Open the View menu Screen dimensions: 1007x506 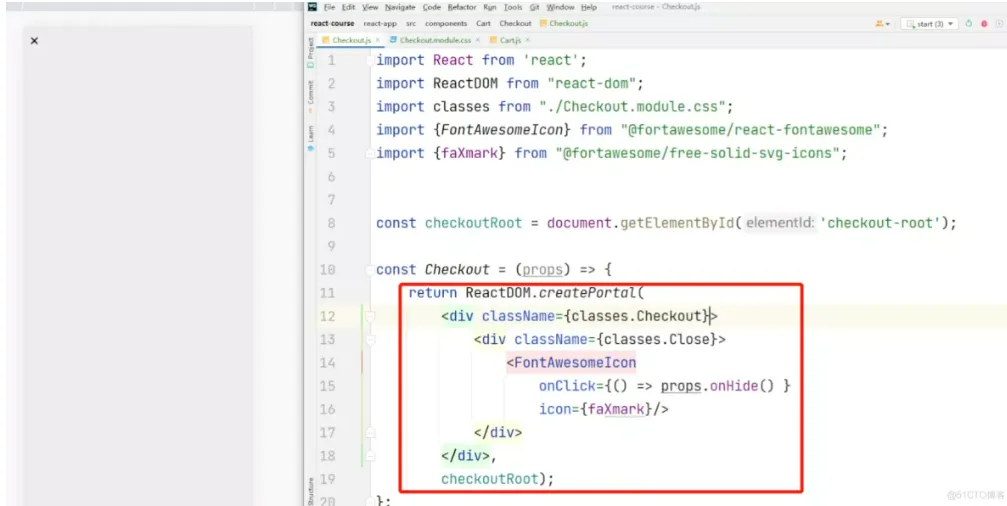point(370,8)
